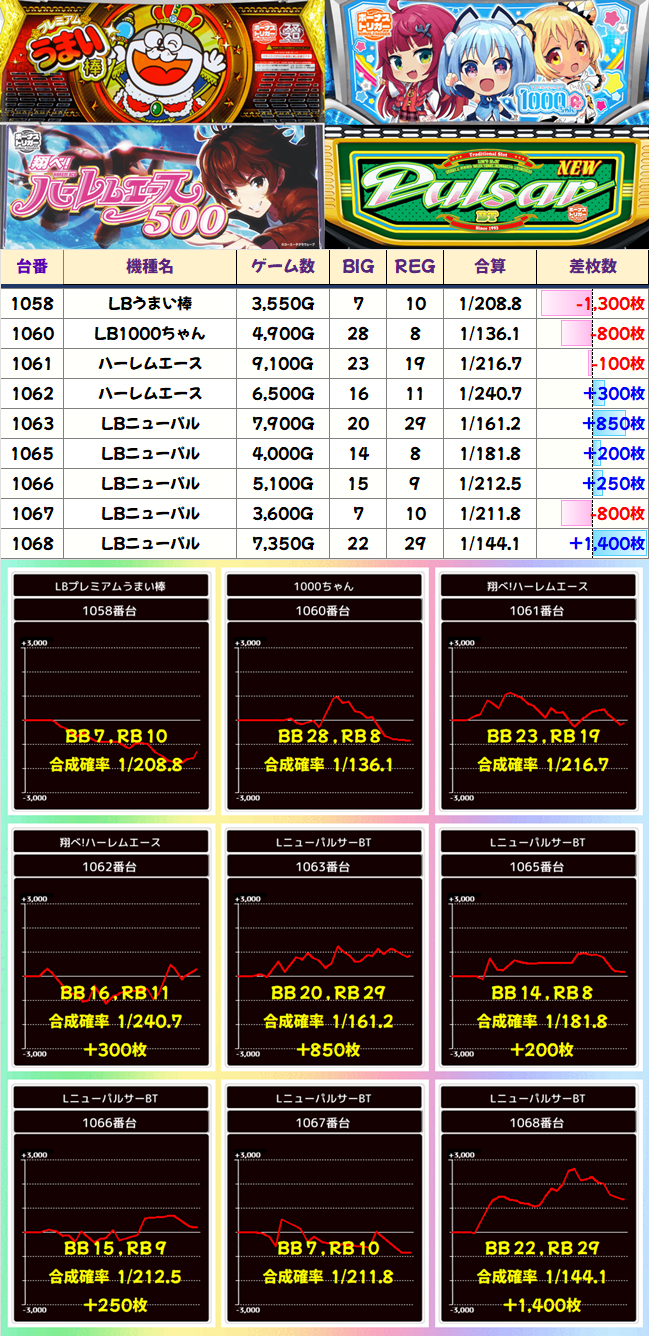Click the 7,350G game count cell

pyautogui.click(x=282, y=544)
